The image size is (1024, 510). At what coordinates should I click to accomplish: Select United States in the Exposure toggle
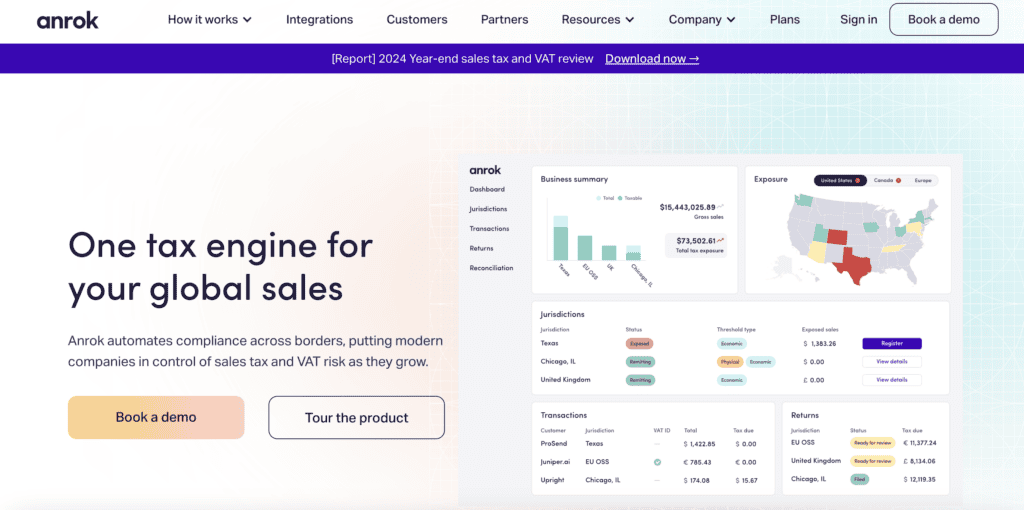tap(838, 180)
